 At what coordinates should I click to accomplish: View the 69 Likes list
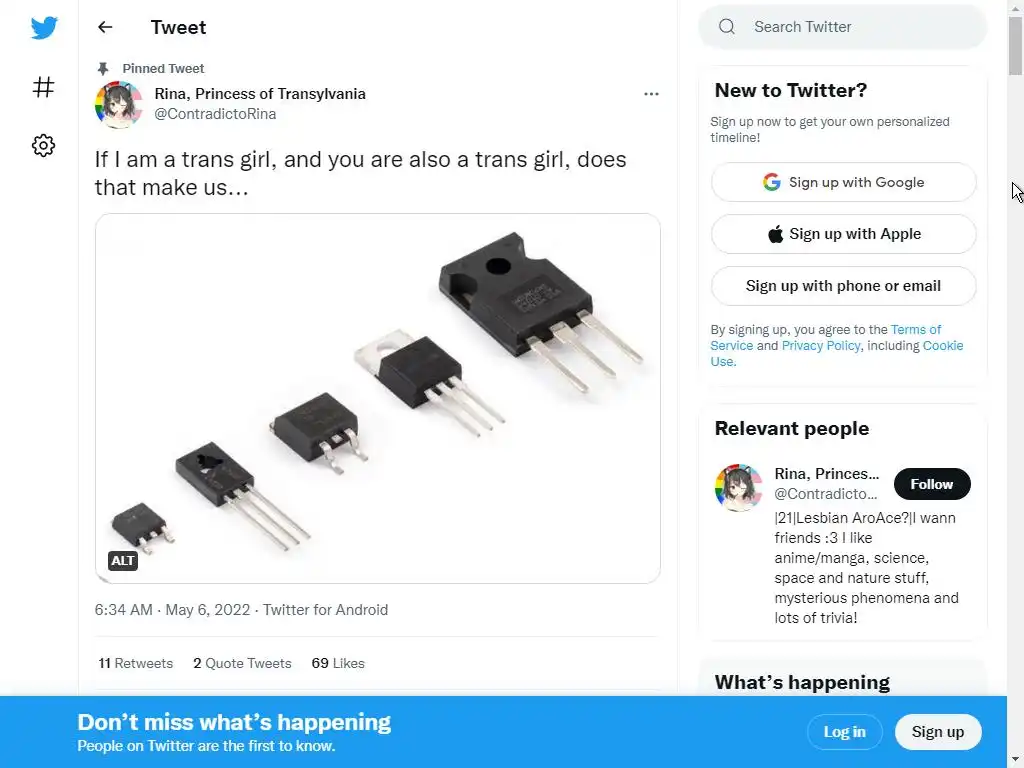(x=338, y=663)
